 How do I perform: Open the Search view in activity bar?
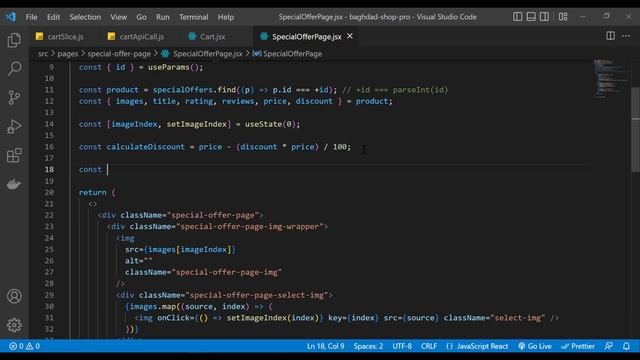(14, 69)
